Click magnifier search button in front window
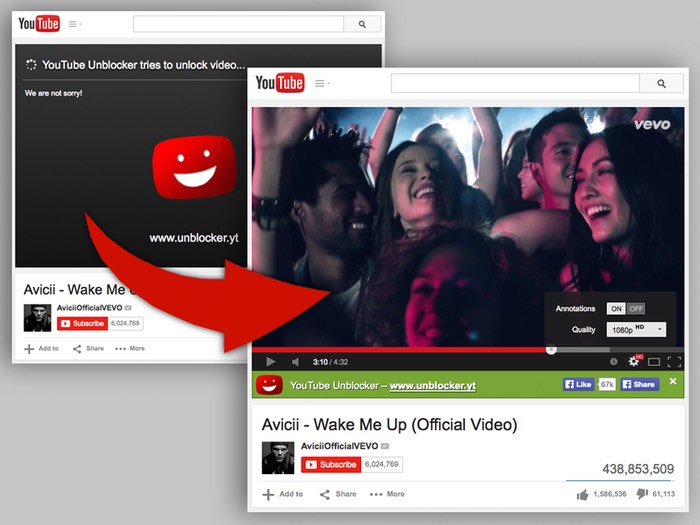The image size is (700, 525). pyautogui.click(x=661, y=83)
